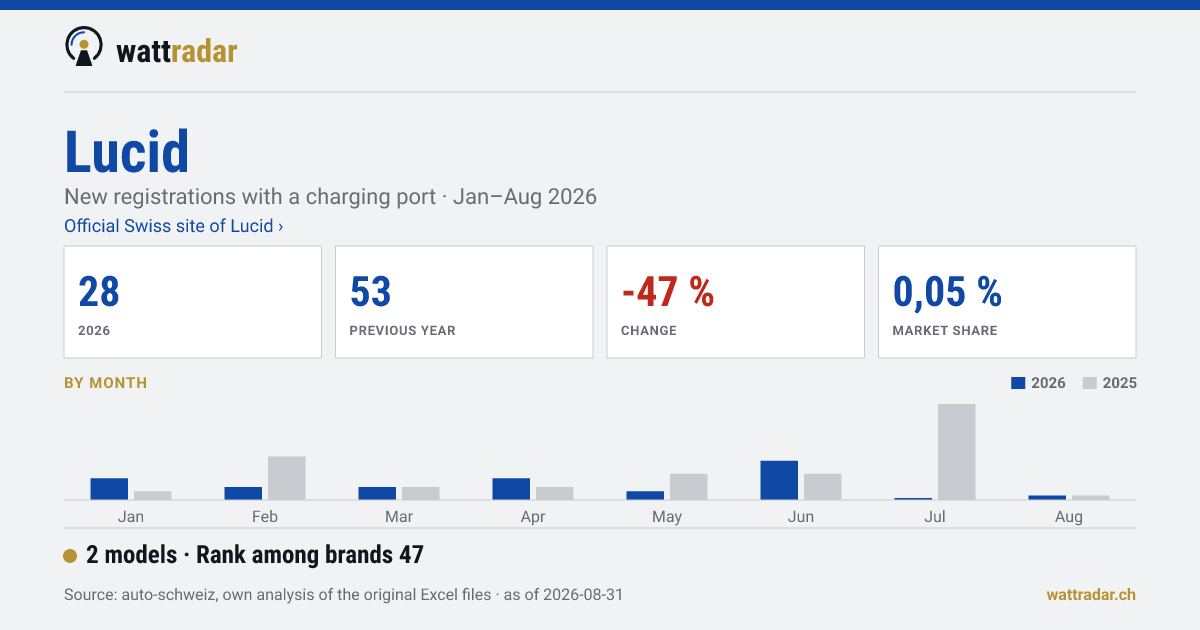Click the grey 2025 bar for May

[689, 487]
